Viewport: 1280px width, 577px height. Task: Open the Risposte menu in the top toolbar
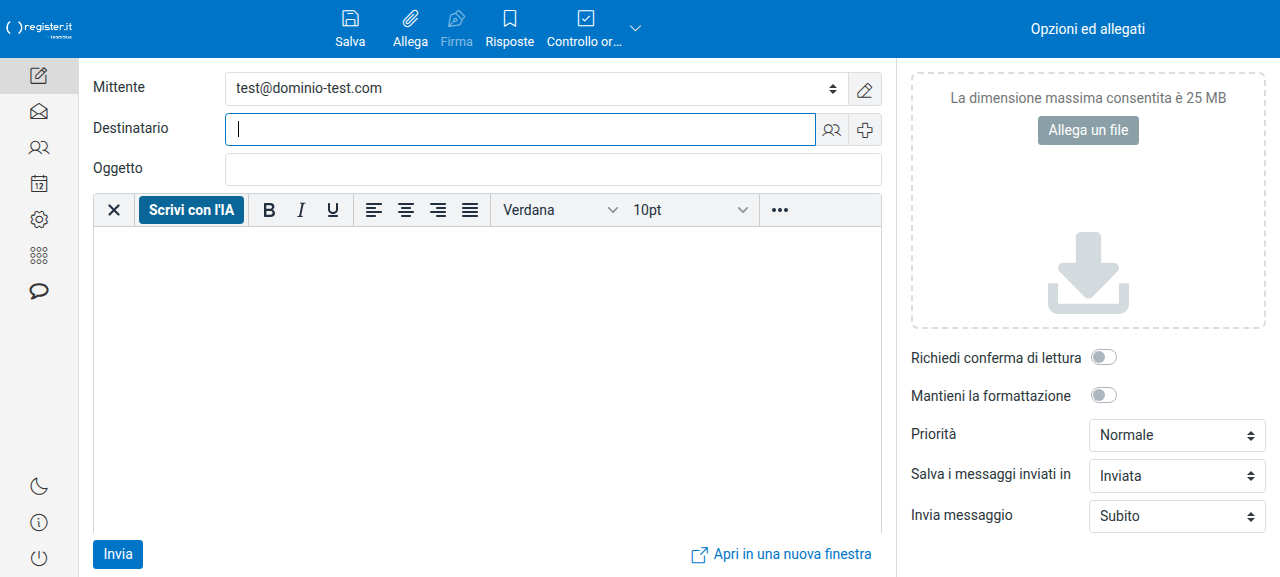(510, 29)
